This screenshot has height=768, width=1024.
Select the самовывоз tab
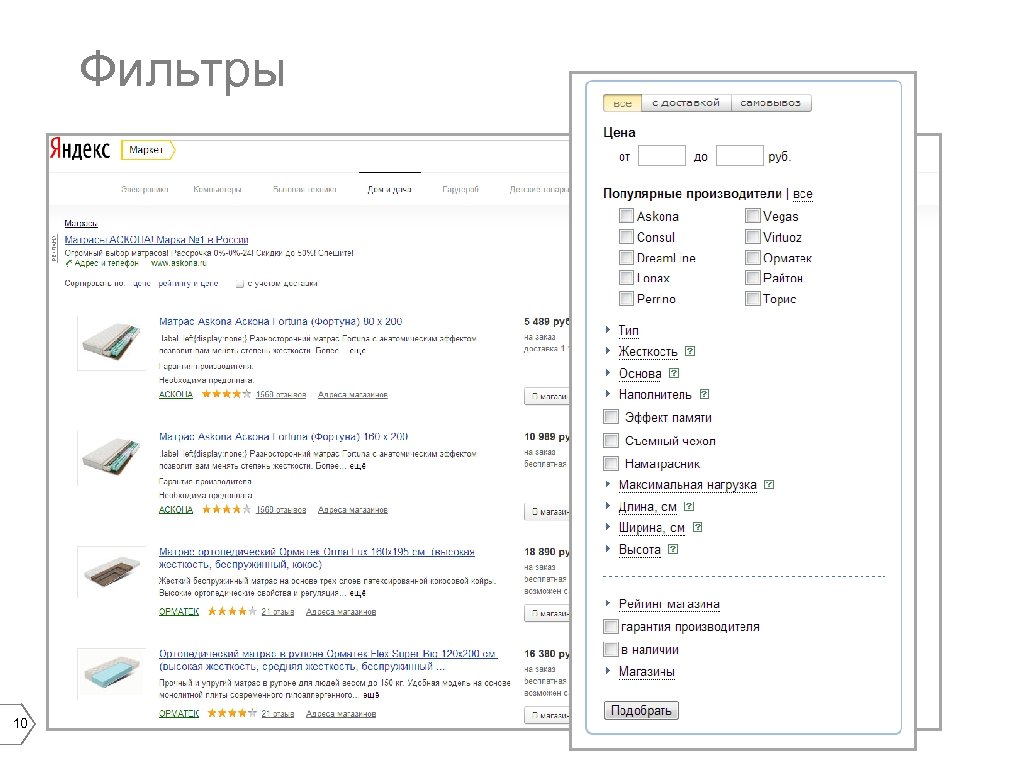[771, 103]
